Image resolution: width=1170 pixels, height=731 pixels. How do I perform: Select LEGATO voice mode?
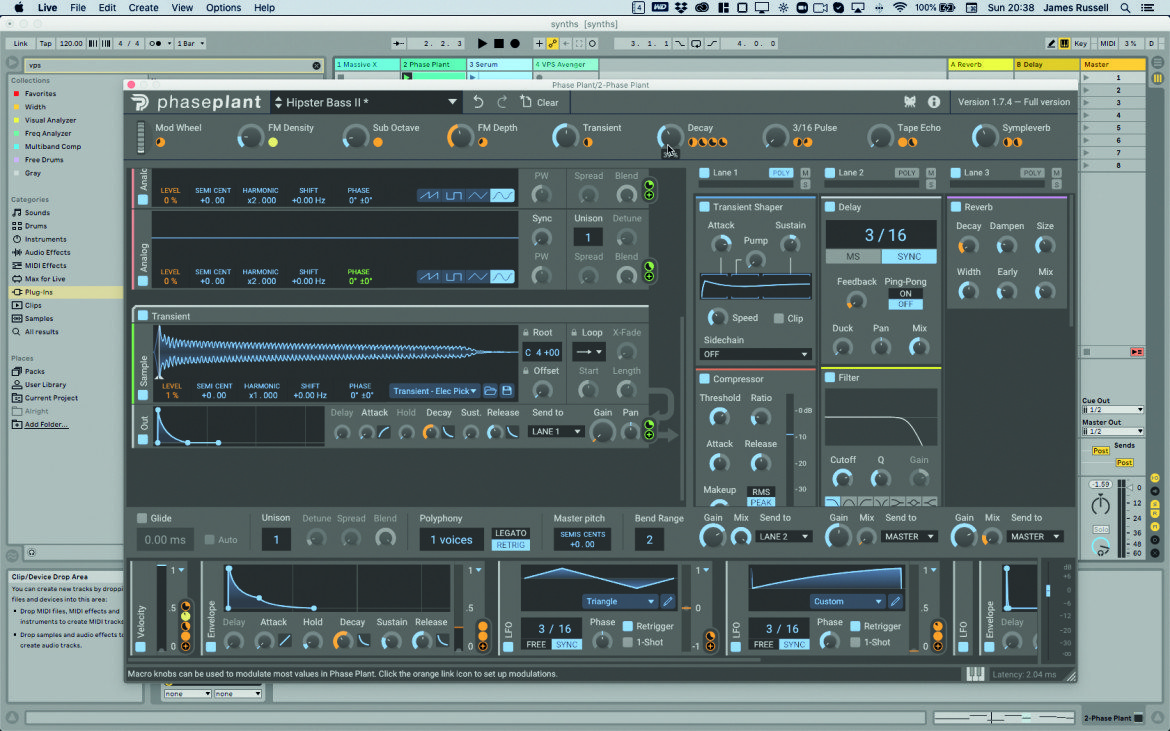(510, 533)
